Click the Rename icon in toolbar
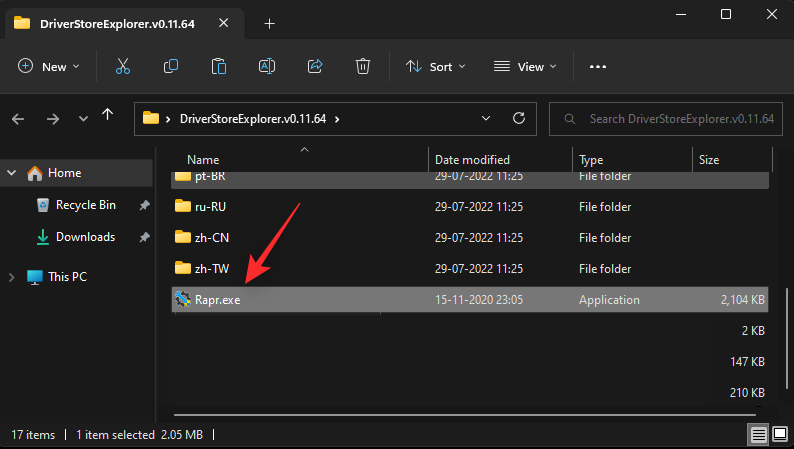The image size is (794, 449). [267, 67]
